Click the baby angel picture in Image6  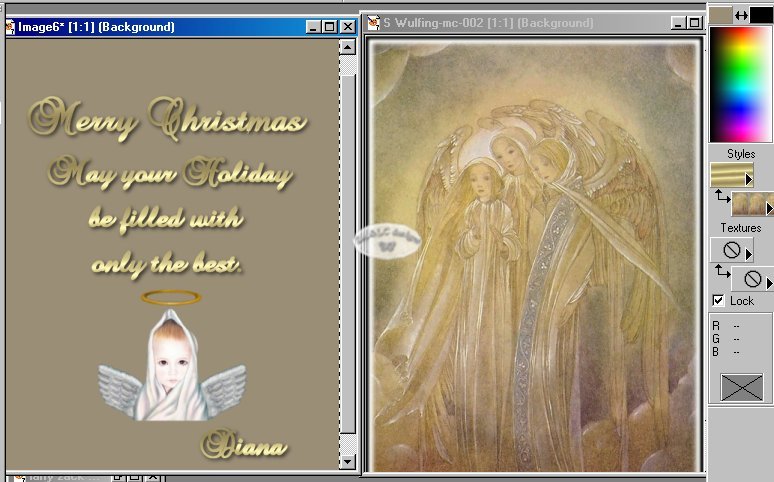172,366
